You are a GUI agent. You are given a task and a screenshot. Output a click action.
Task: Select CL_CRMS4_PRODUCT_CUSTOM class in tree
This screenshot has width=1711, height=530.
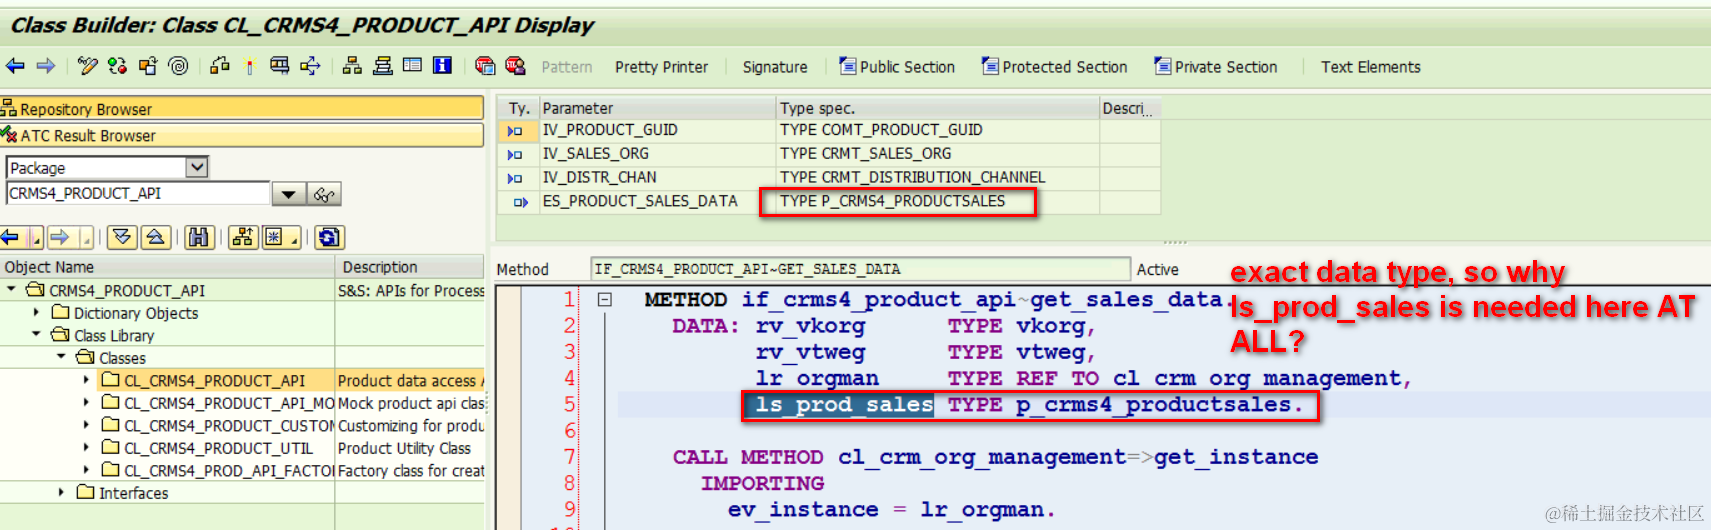(228, 426)
